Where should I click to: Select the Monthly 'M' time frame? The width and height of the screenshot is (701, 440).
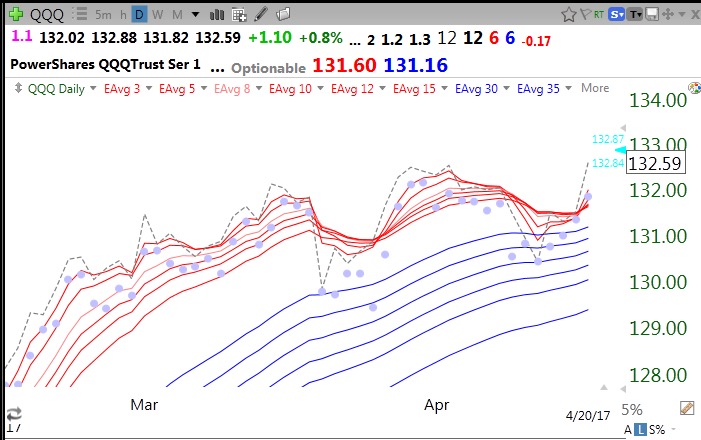click(x=177, y=15)
